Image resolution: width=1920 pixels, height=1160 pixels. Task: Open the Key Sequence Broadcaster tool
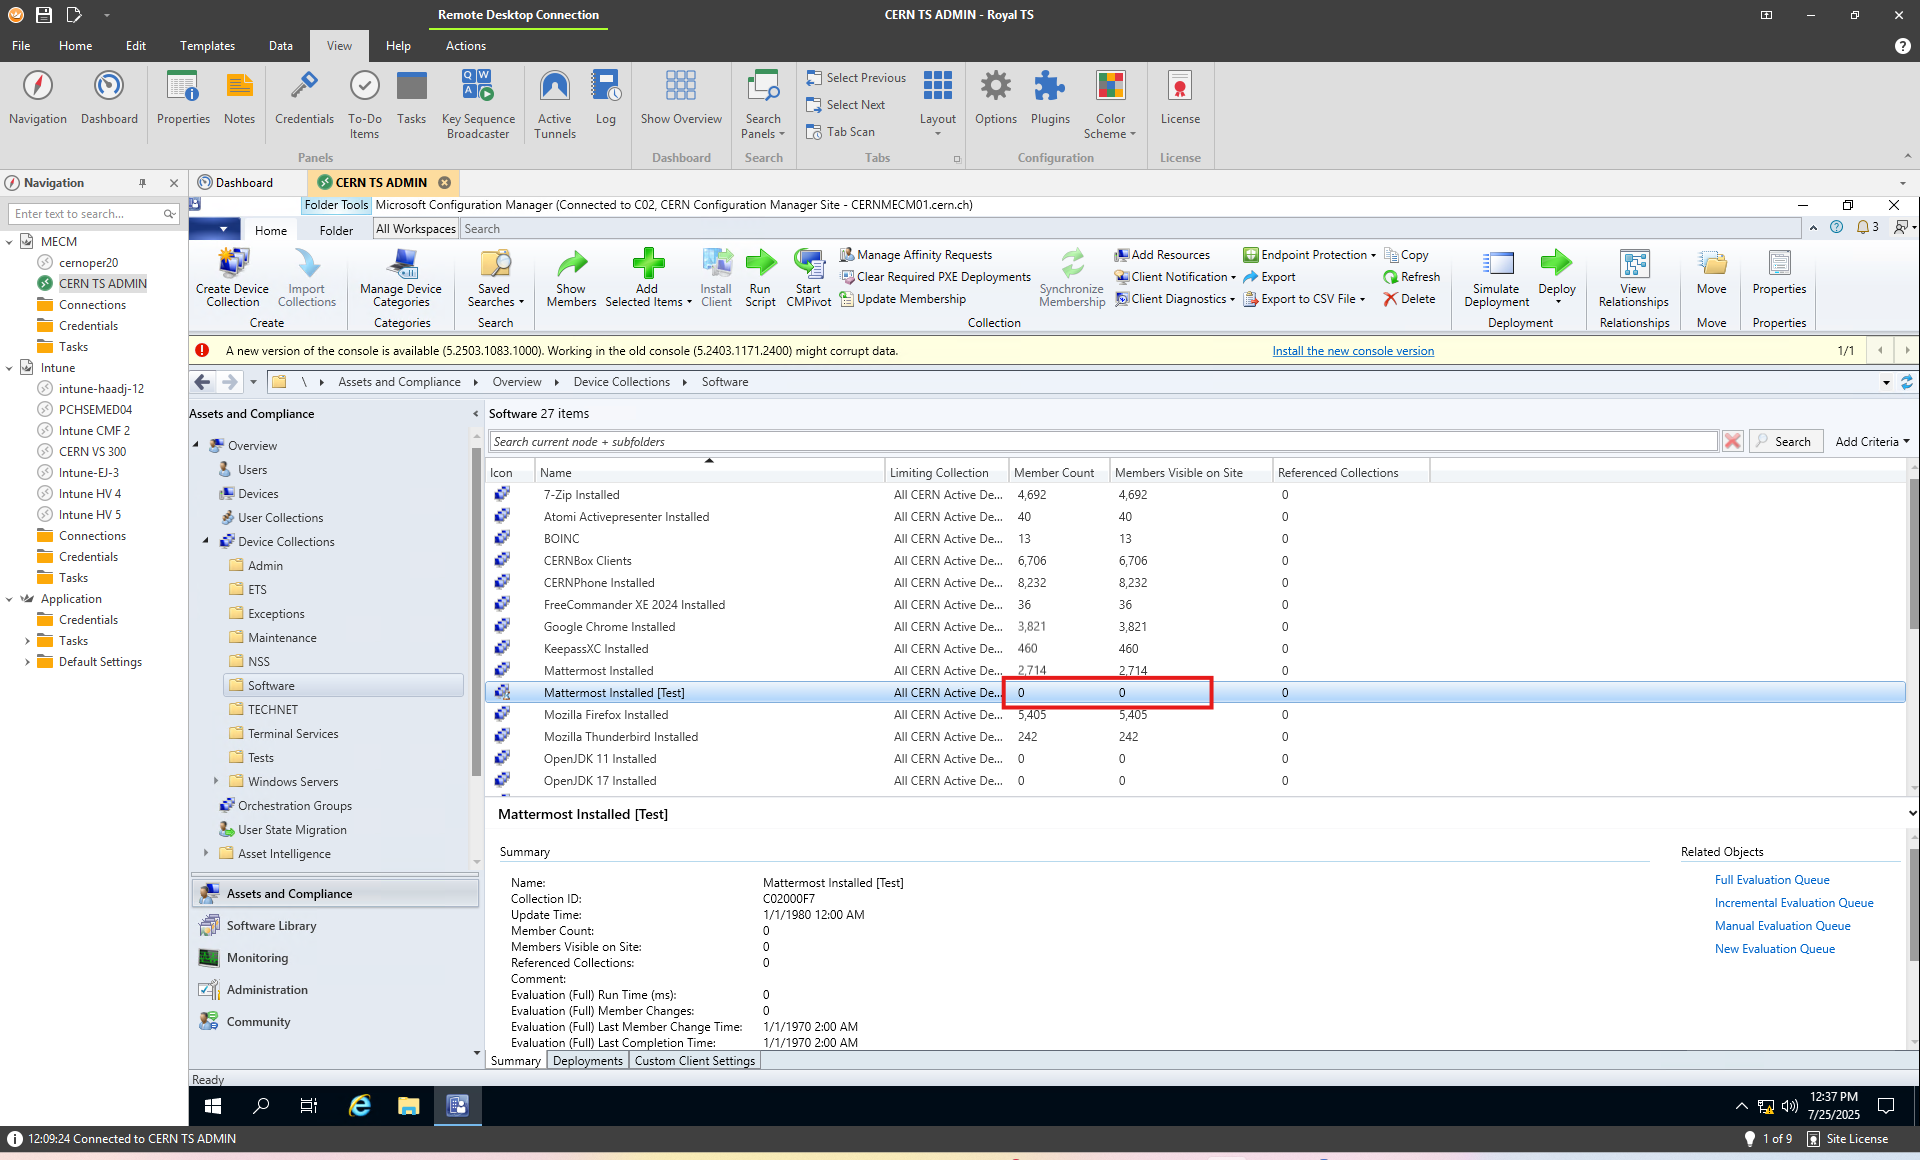pos(478,87)
